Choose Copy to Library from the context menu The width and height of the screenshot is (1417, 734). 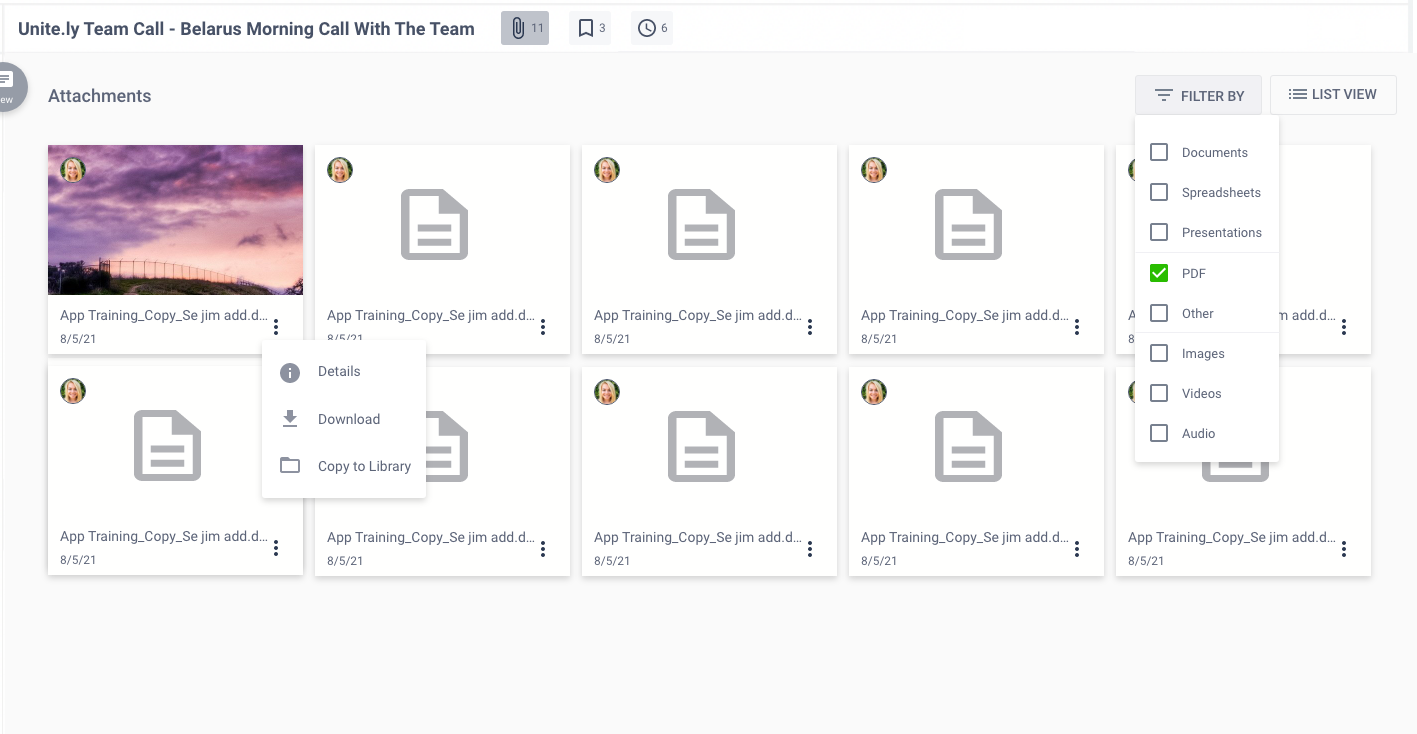[344, 466]
